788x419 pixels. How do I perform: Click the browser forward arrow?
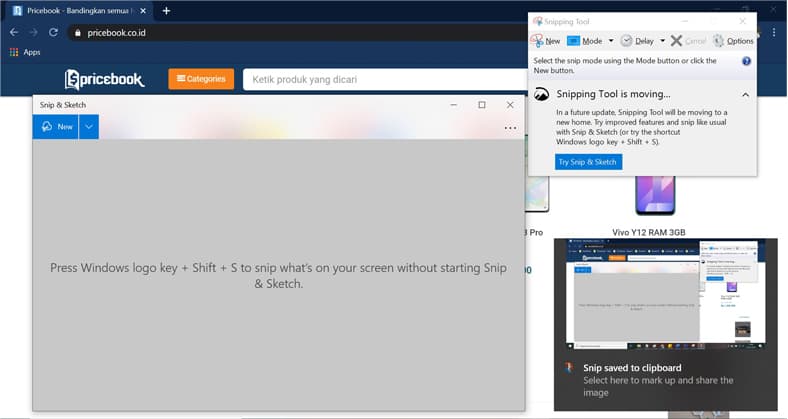click(x=34, y=33)
